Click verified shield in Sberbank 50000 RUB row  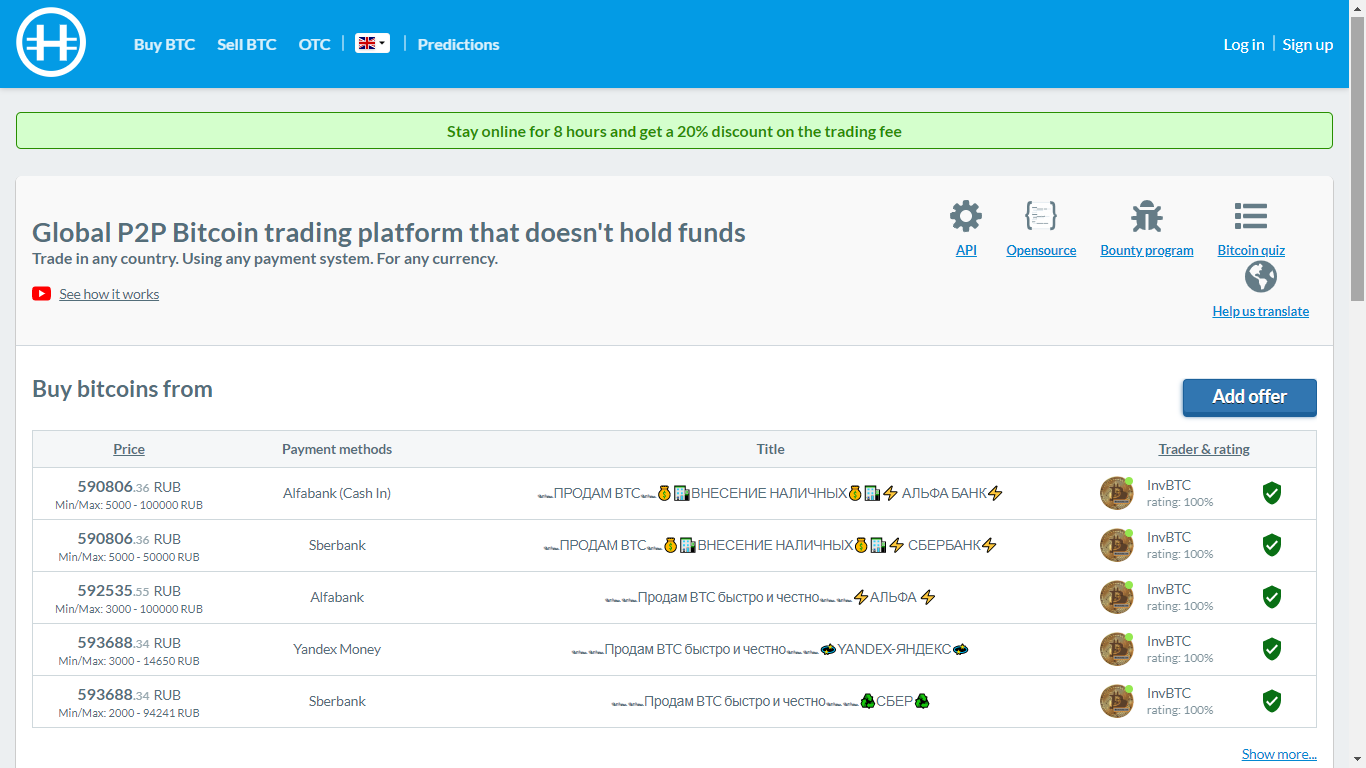1272,545
